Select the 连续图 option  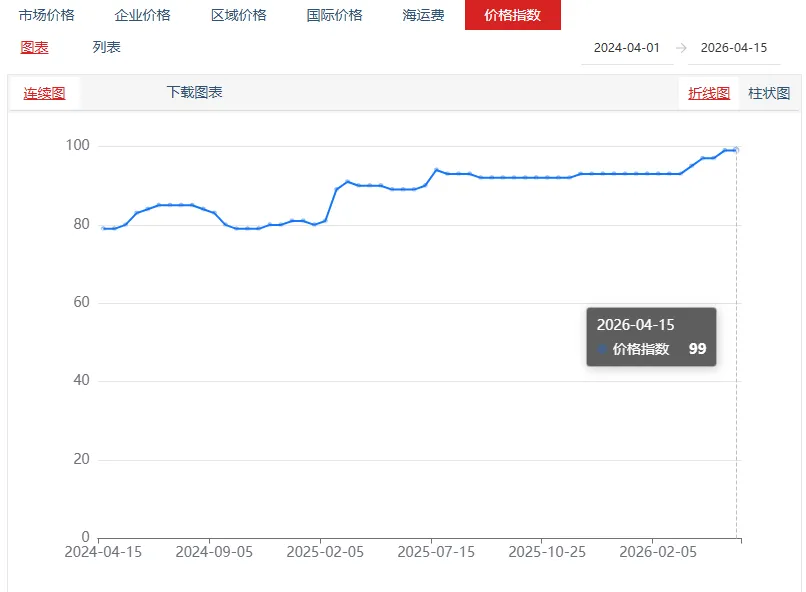[44, 93]
